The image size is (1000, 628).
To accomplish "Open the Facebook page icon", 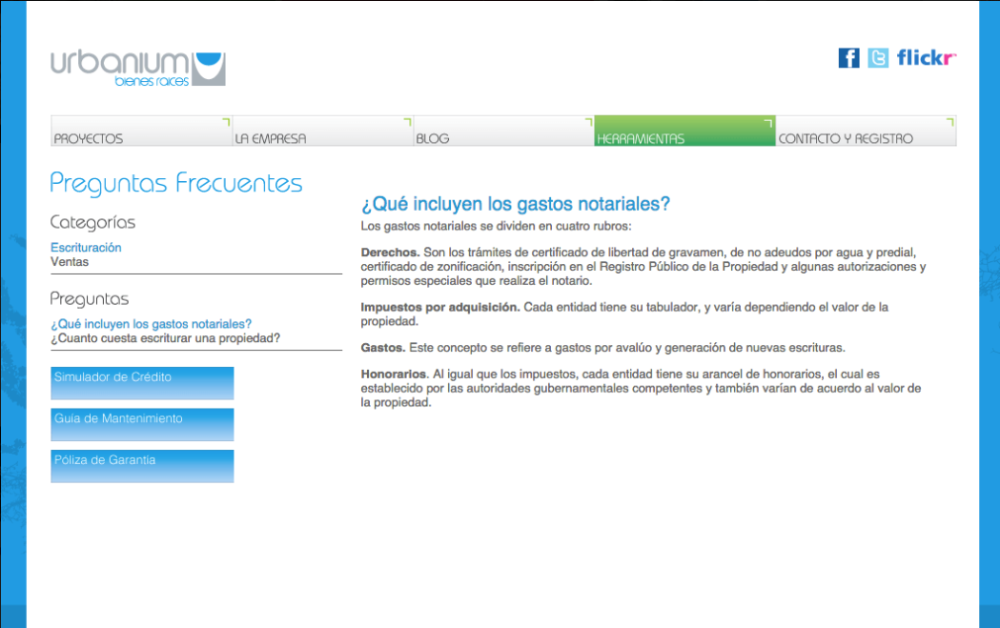I will (848, 58).
